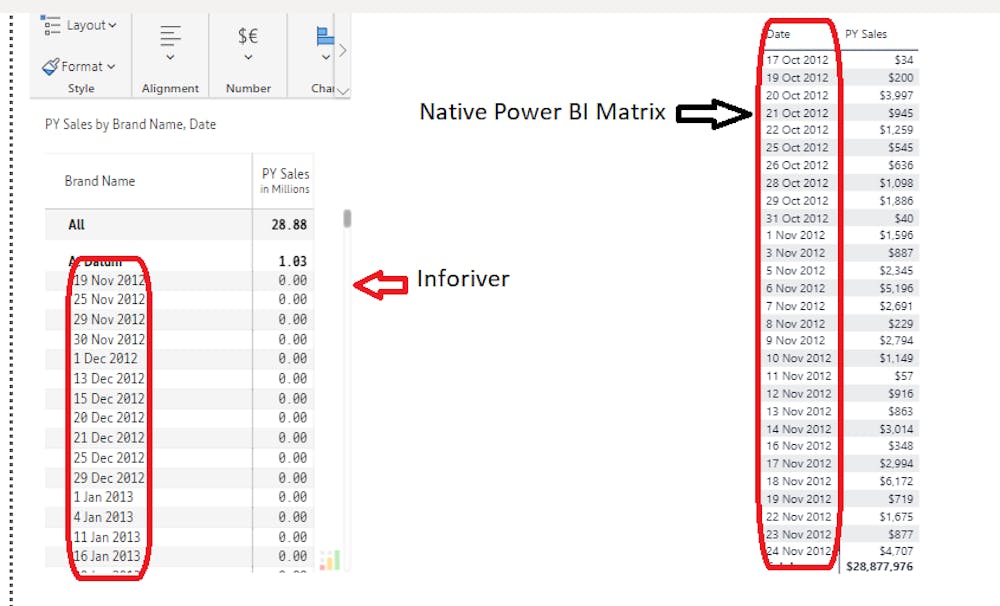Click the Layout grid icon

50,26
